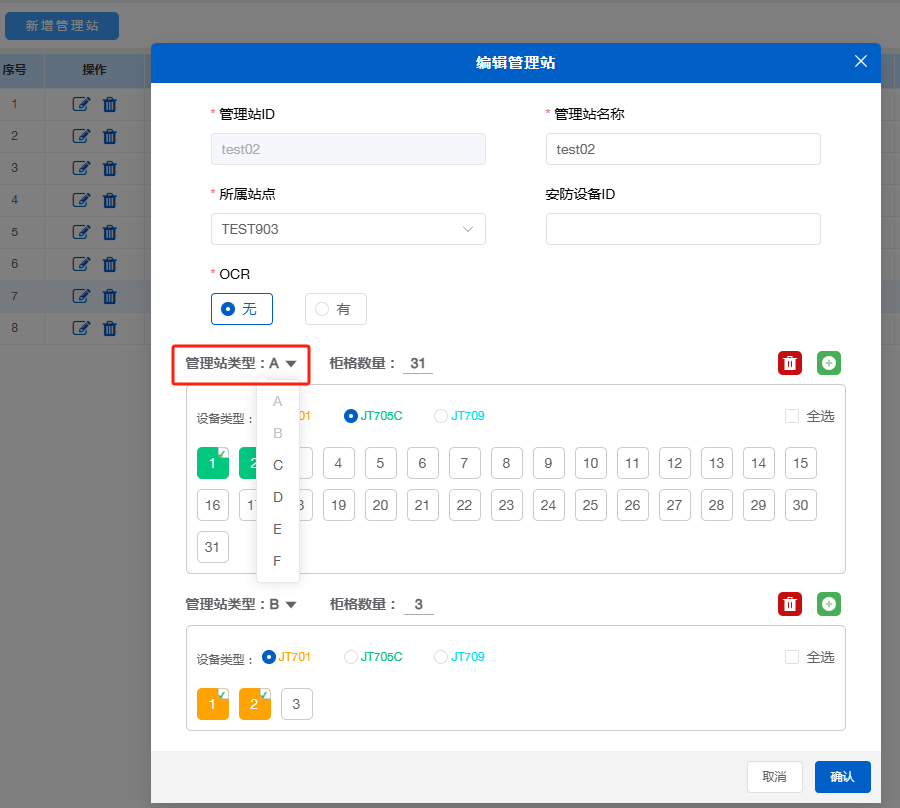Click the disabled 管理站ID field
This screenshot has height=808, width=900.
[348, 149]
